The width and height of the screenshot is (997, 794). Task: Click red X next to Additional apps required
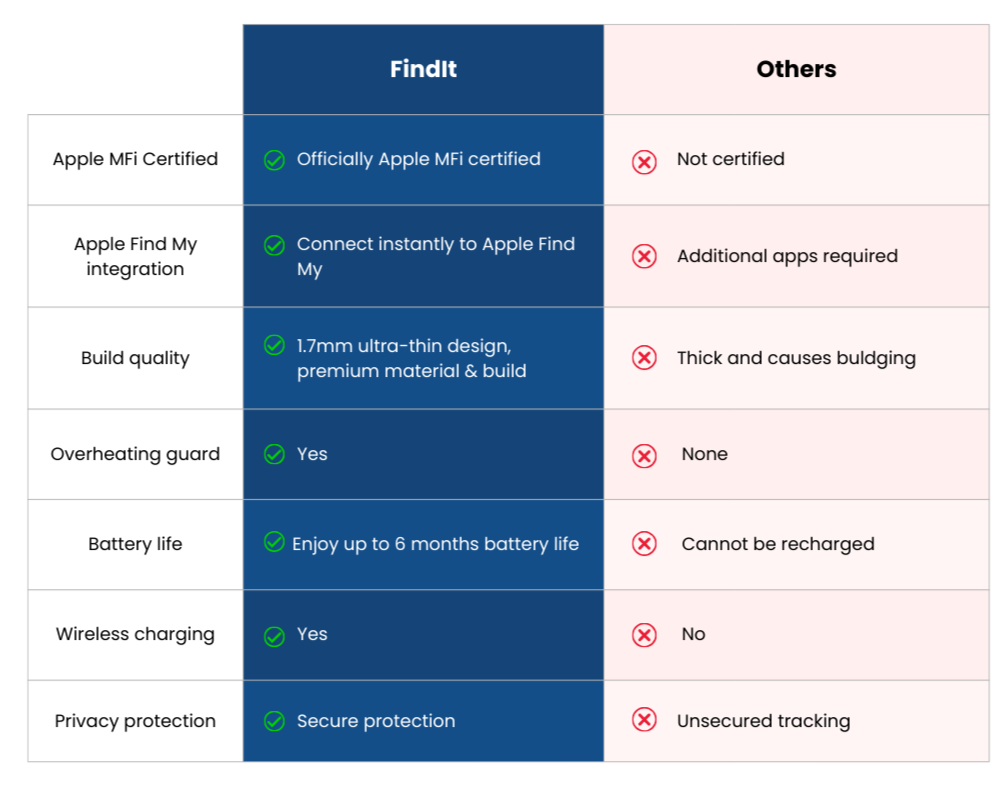(x=644, y=256)
